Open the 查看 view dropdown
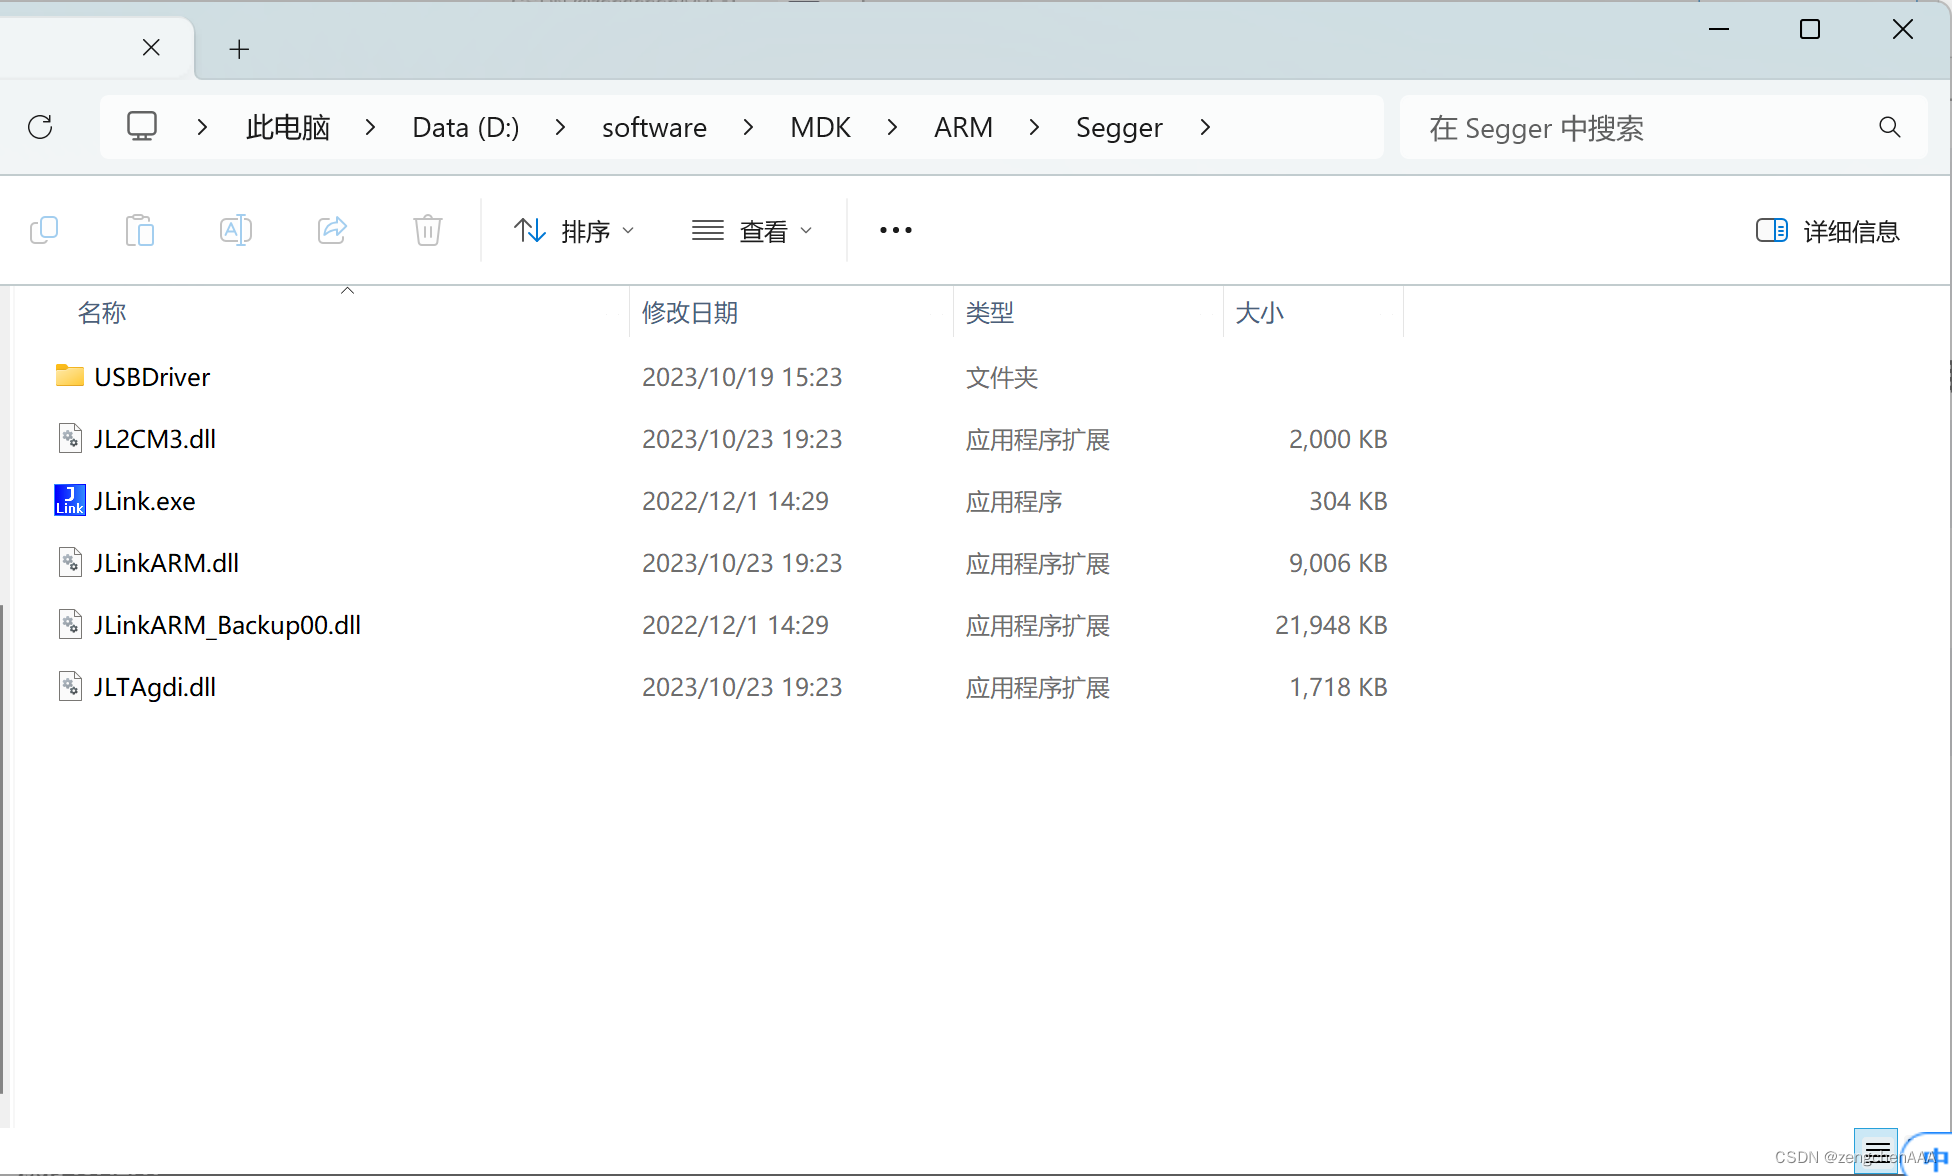 pos(752,231)
